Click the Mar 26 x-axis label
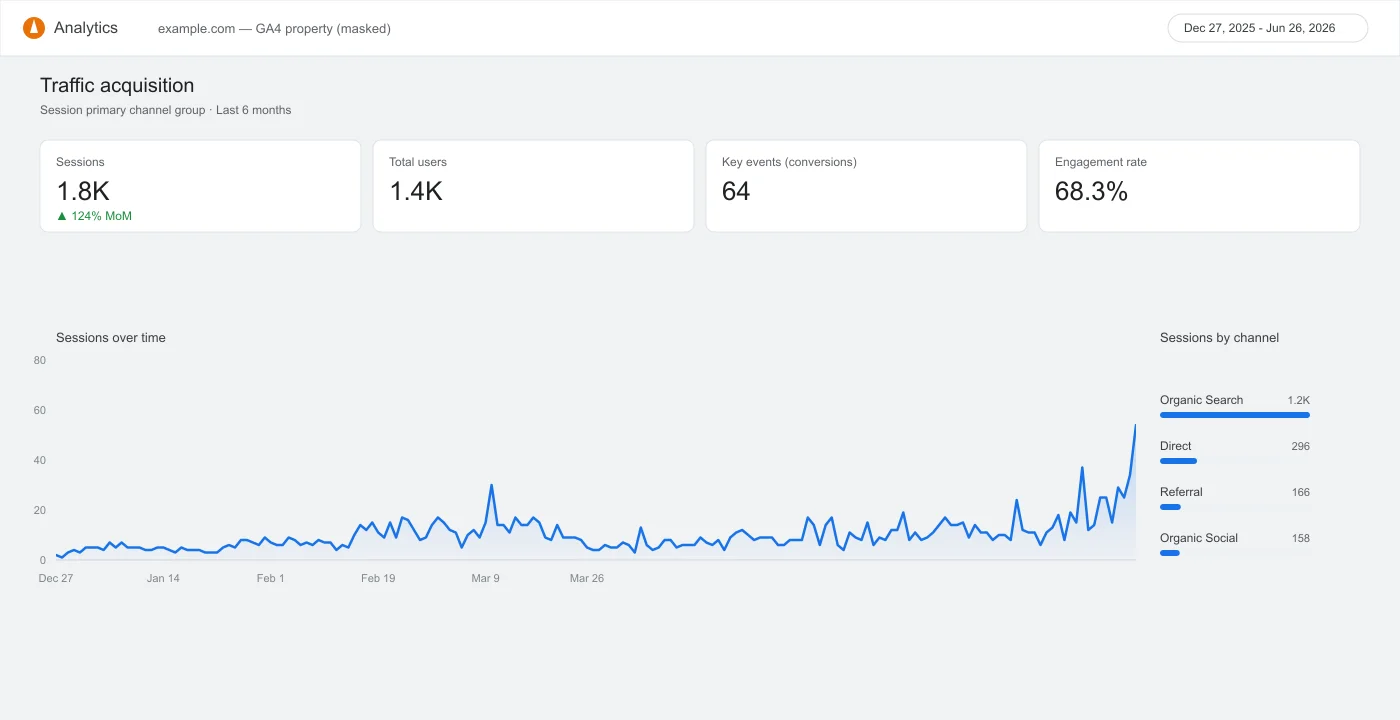Viewport: 1400px width, 720px height. pyautogui.click(x=587, y=578)
